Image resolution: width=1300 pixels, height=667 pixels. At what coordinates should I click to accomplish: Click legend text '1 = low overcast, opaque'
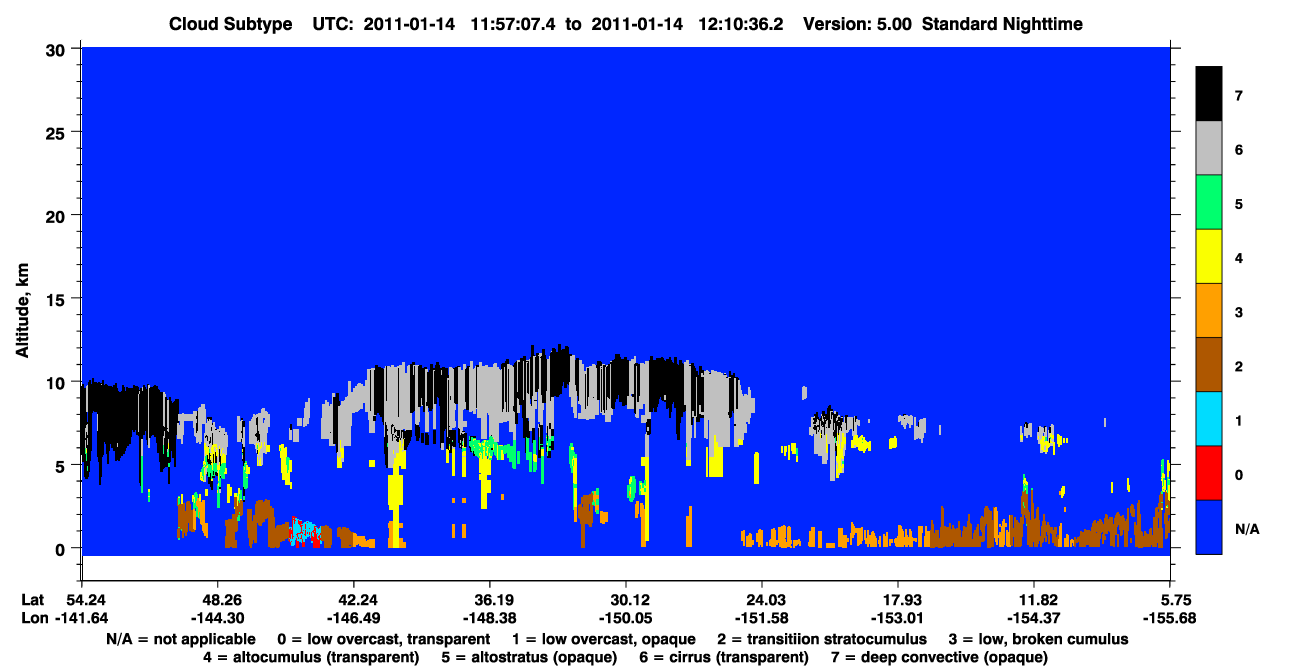click(x=605, y=639)
